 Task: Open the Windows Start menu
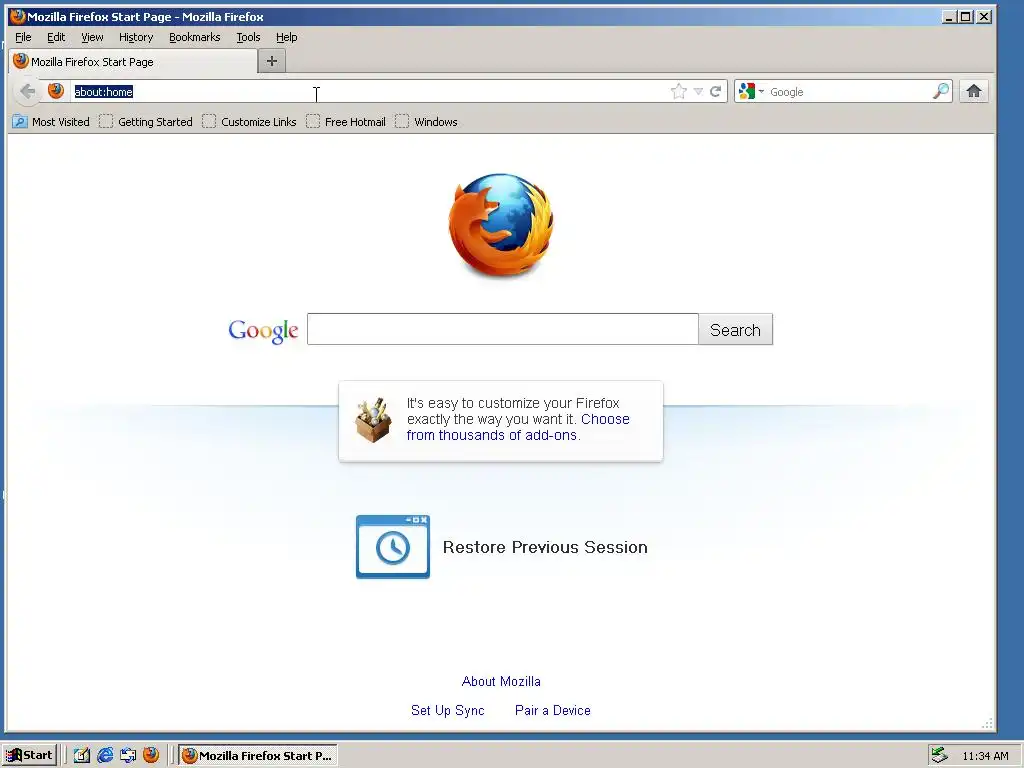(x=29, y=755)
